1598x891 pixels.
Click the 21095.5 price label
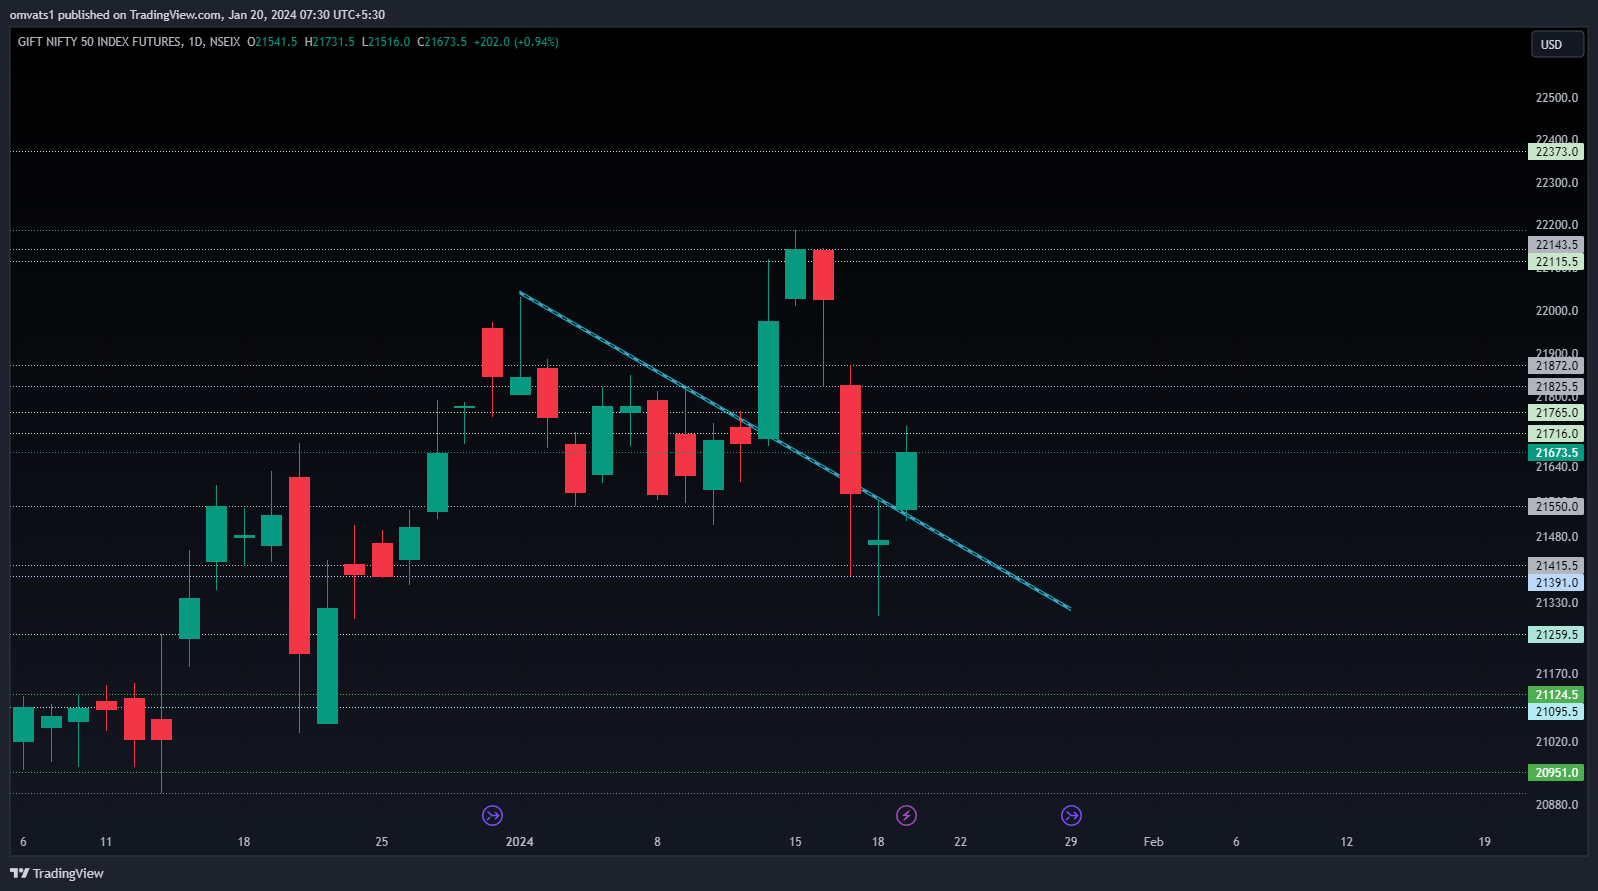tap(1556, 712)
